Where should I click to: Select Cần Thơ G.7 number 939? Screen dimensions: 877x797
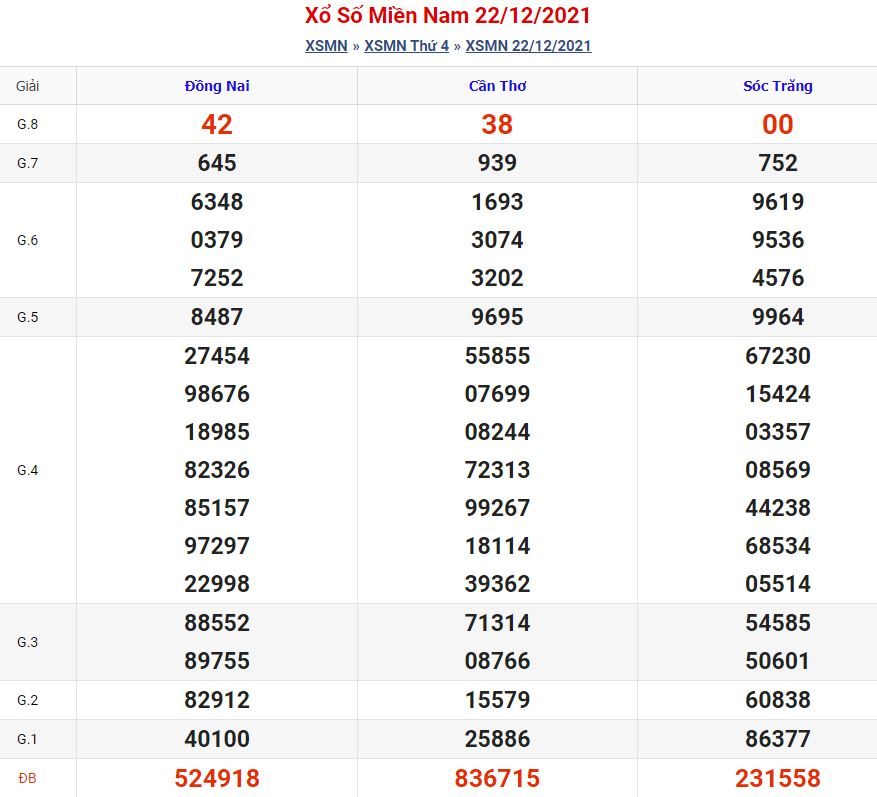click(x=497, y=163)
